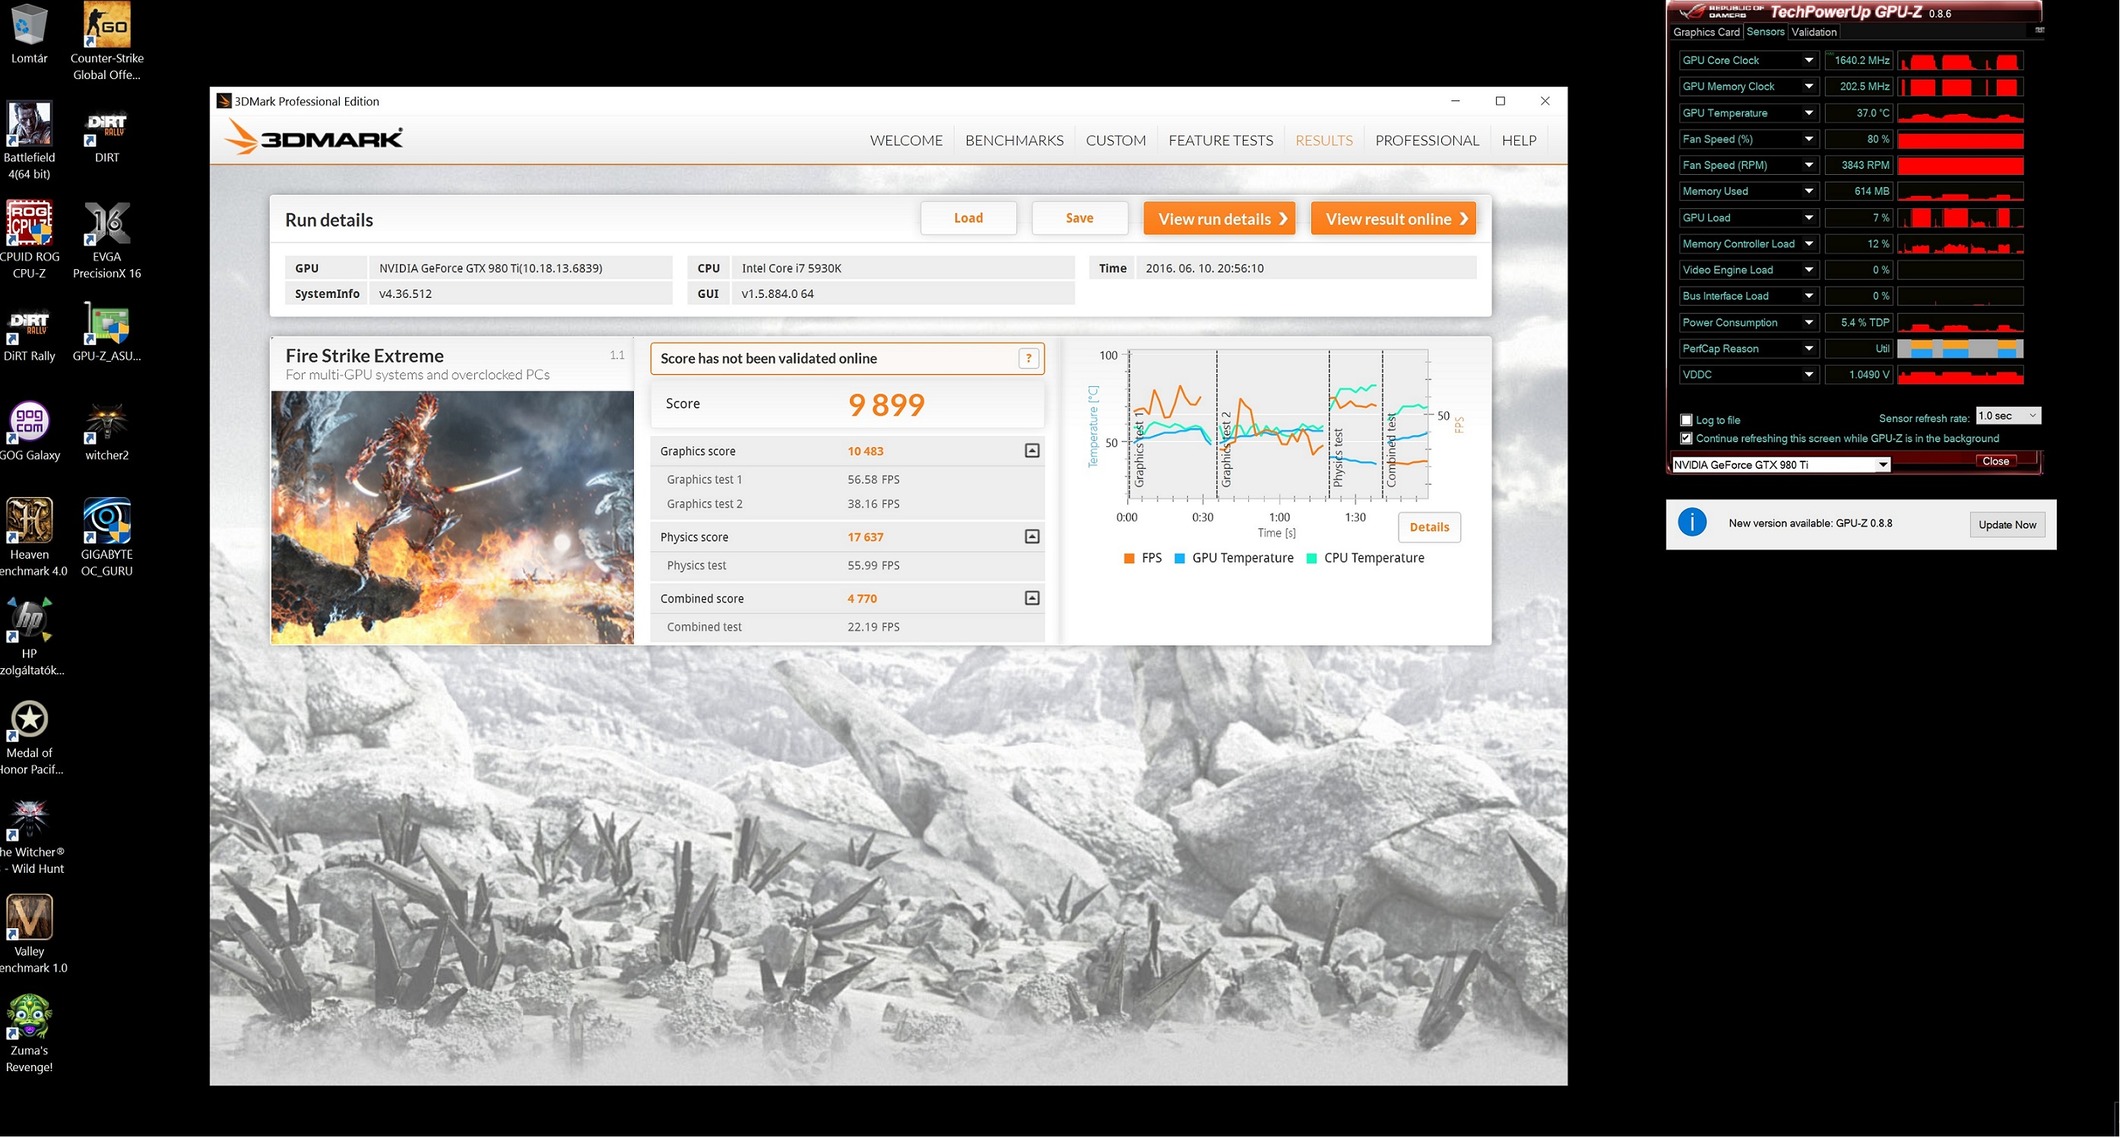Open the PROFESSIONAL tab
The height and width of the screenshot is (1138, 2120).
[1426, 140]
